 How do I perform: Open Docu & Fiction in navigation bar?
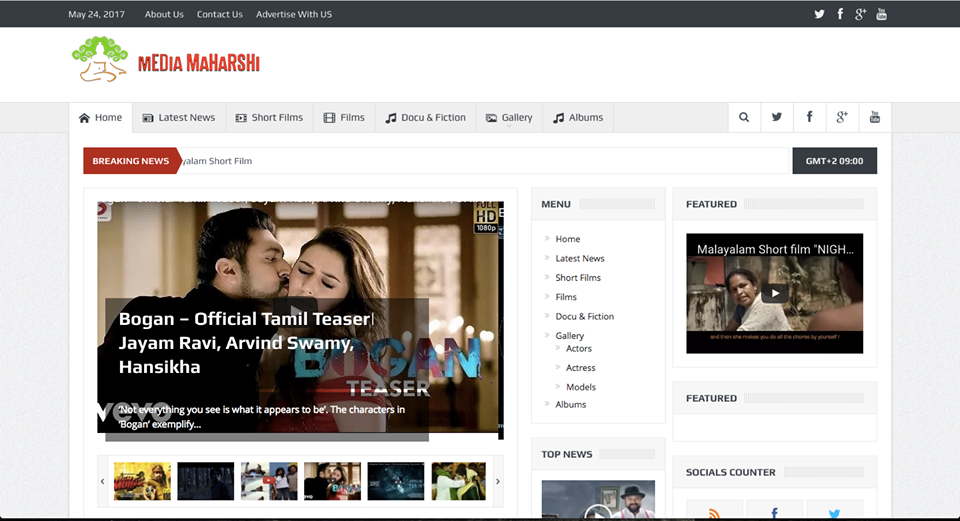pos(426,118)
